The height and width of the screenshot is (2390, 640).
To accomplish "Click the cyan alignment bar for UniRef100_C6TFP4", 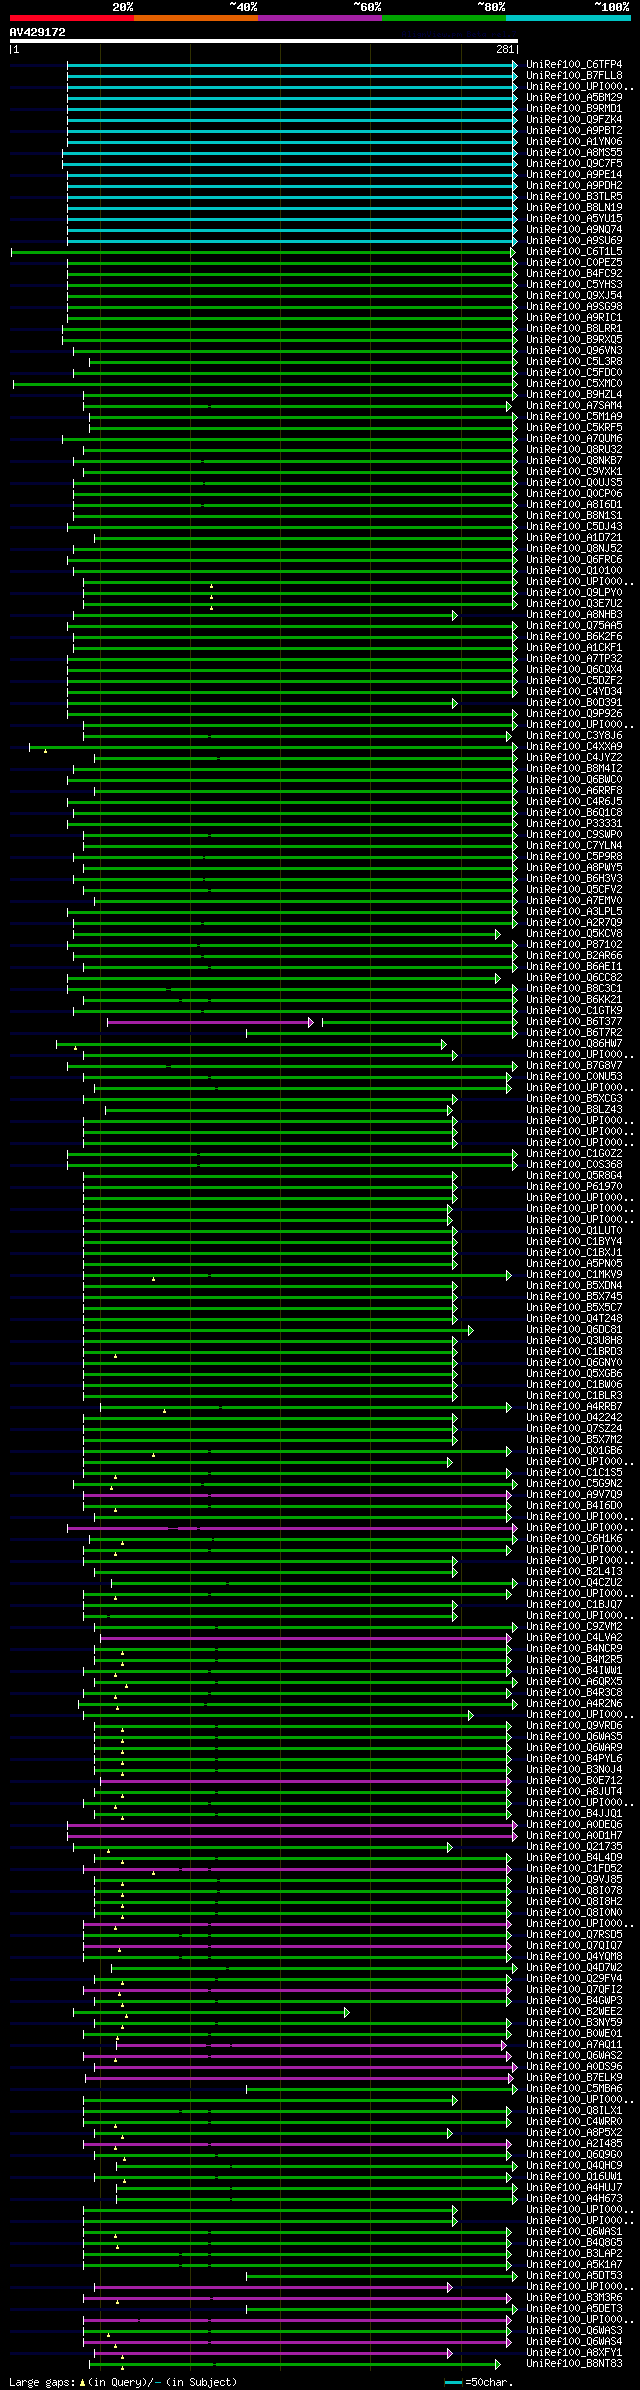I will (292, 65).
